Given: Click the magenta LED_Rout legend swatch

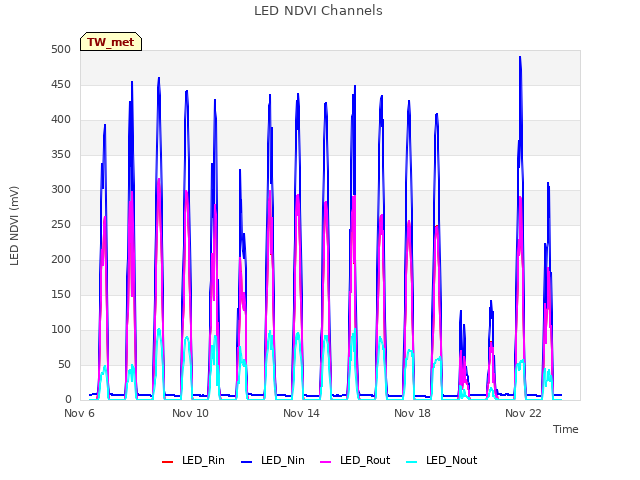Looking at the screenshot, I should [326, 462].
